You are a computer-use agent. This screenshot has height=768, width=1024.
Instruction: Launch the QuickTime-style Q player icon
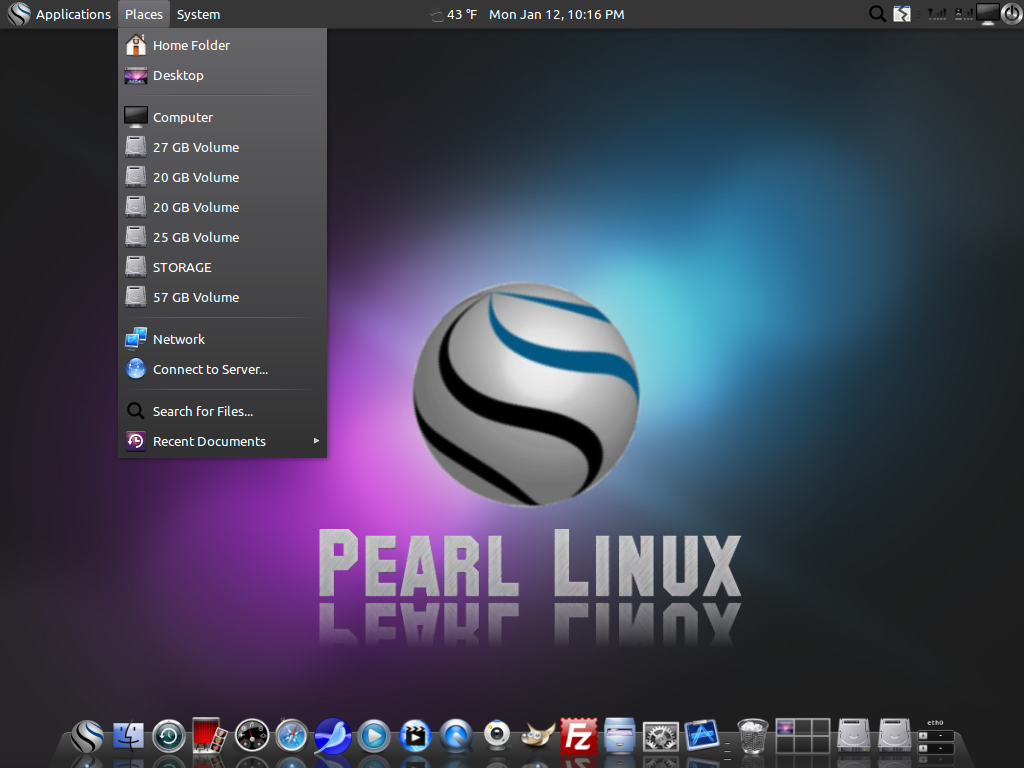456,737
